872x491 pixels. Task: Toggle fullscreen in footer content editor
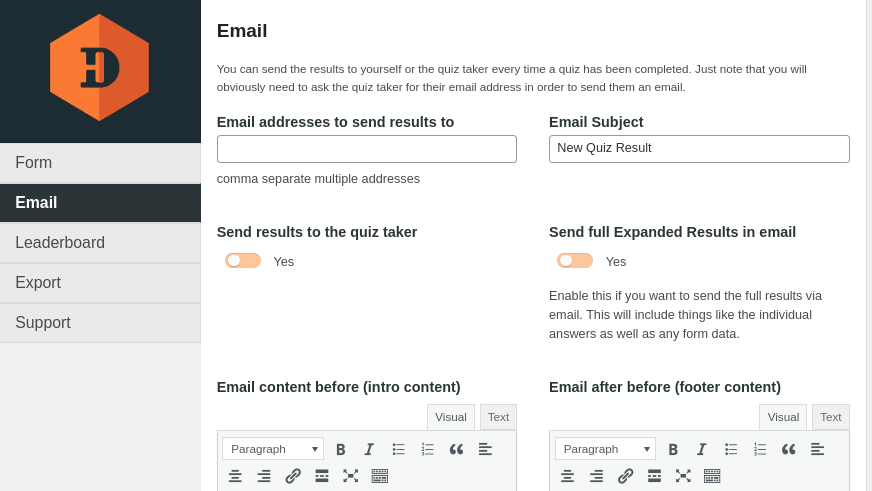pos(683,476)
